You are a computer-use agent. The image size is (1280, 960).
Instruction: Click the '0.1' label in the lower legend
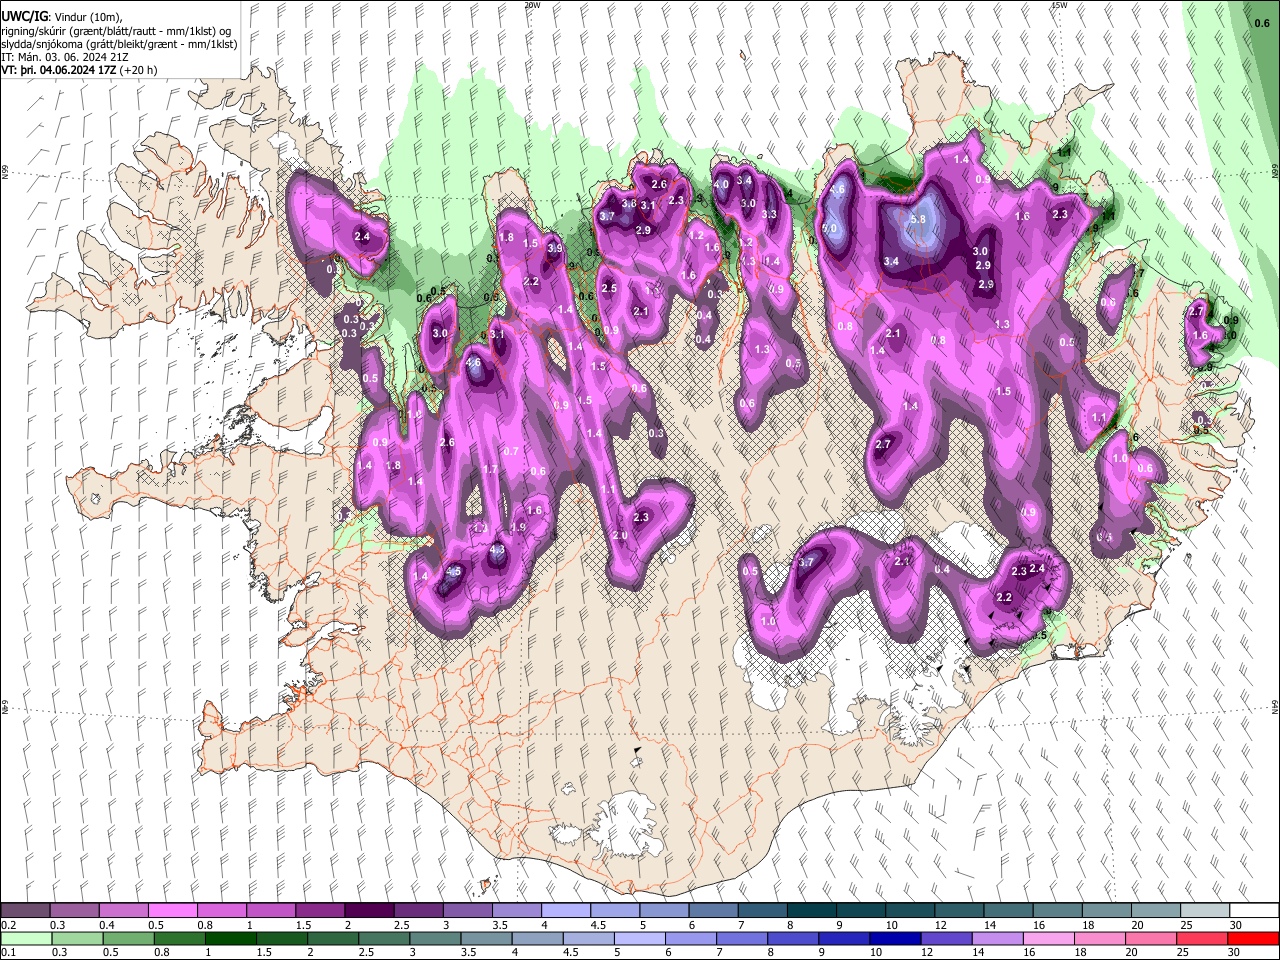coord(8,952)
